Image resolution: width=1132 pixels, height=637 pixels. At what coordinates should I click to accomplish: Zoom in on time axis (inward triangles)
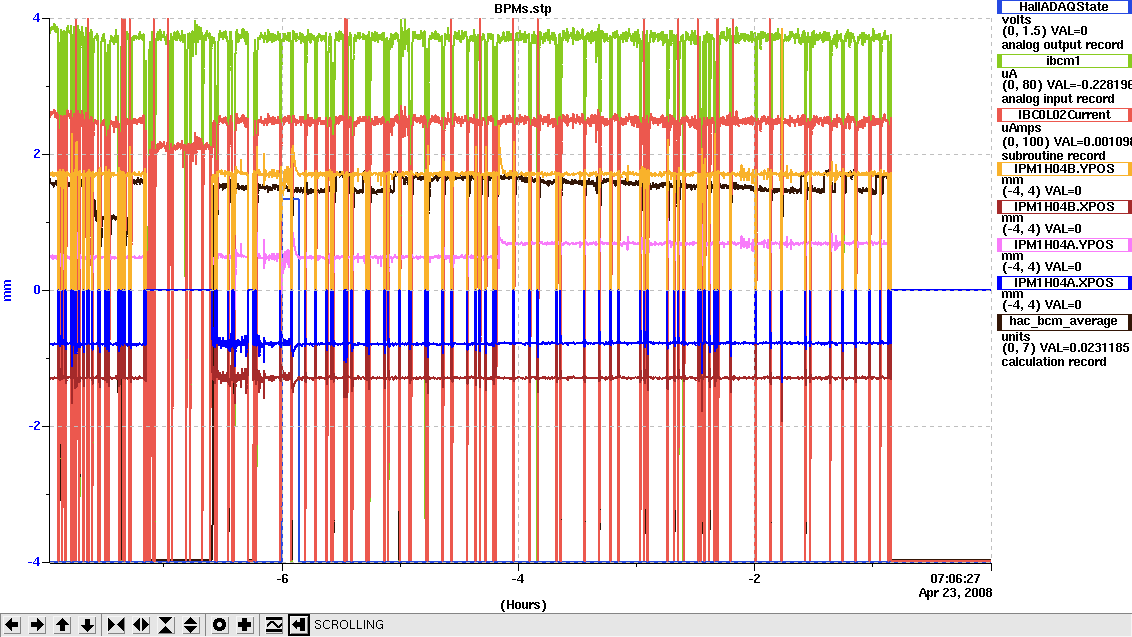[x=116, y=625]
